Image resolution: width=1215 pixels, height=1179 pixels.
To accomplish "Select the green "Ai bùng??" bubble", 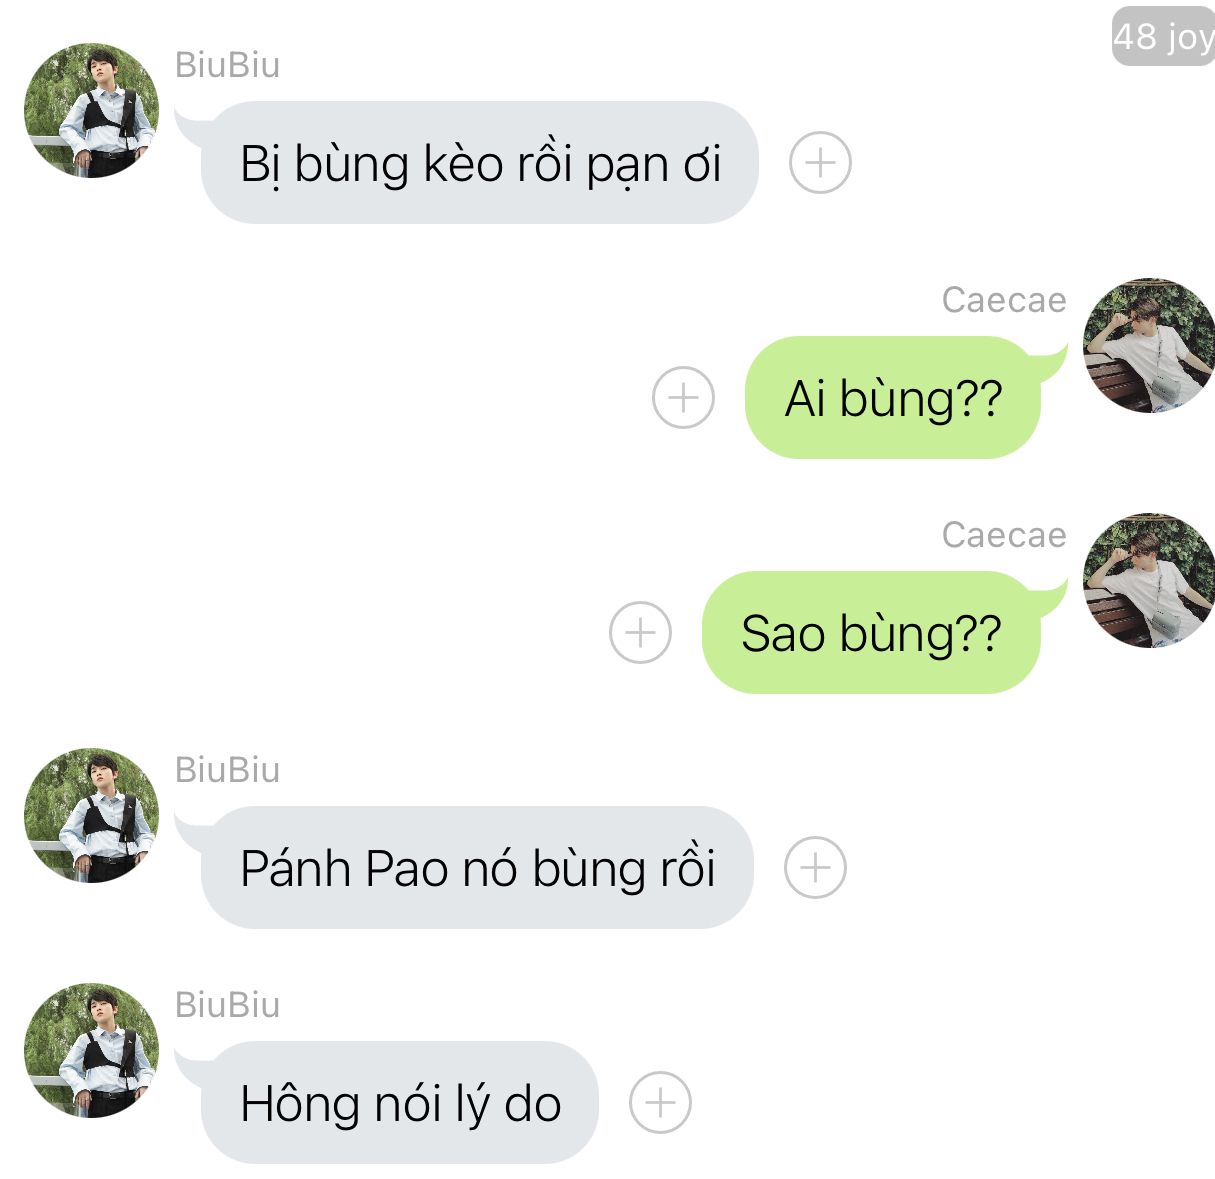I will coord(893,397).
